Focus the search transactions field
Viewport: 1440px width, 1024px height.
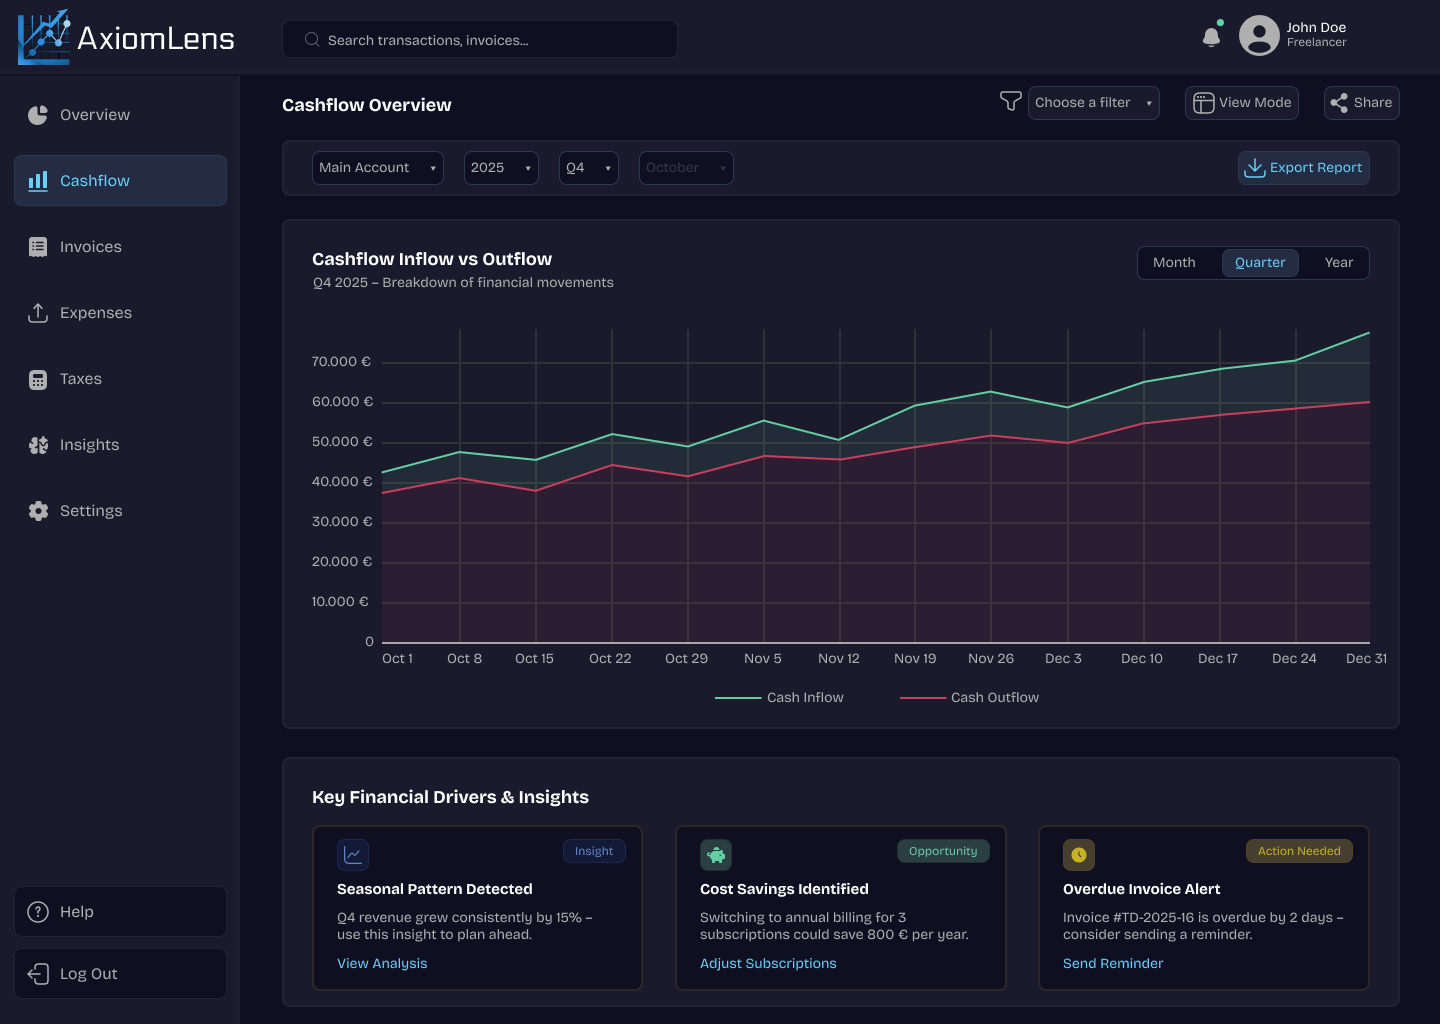click(x=480, y=40)
